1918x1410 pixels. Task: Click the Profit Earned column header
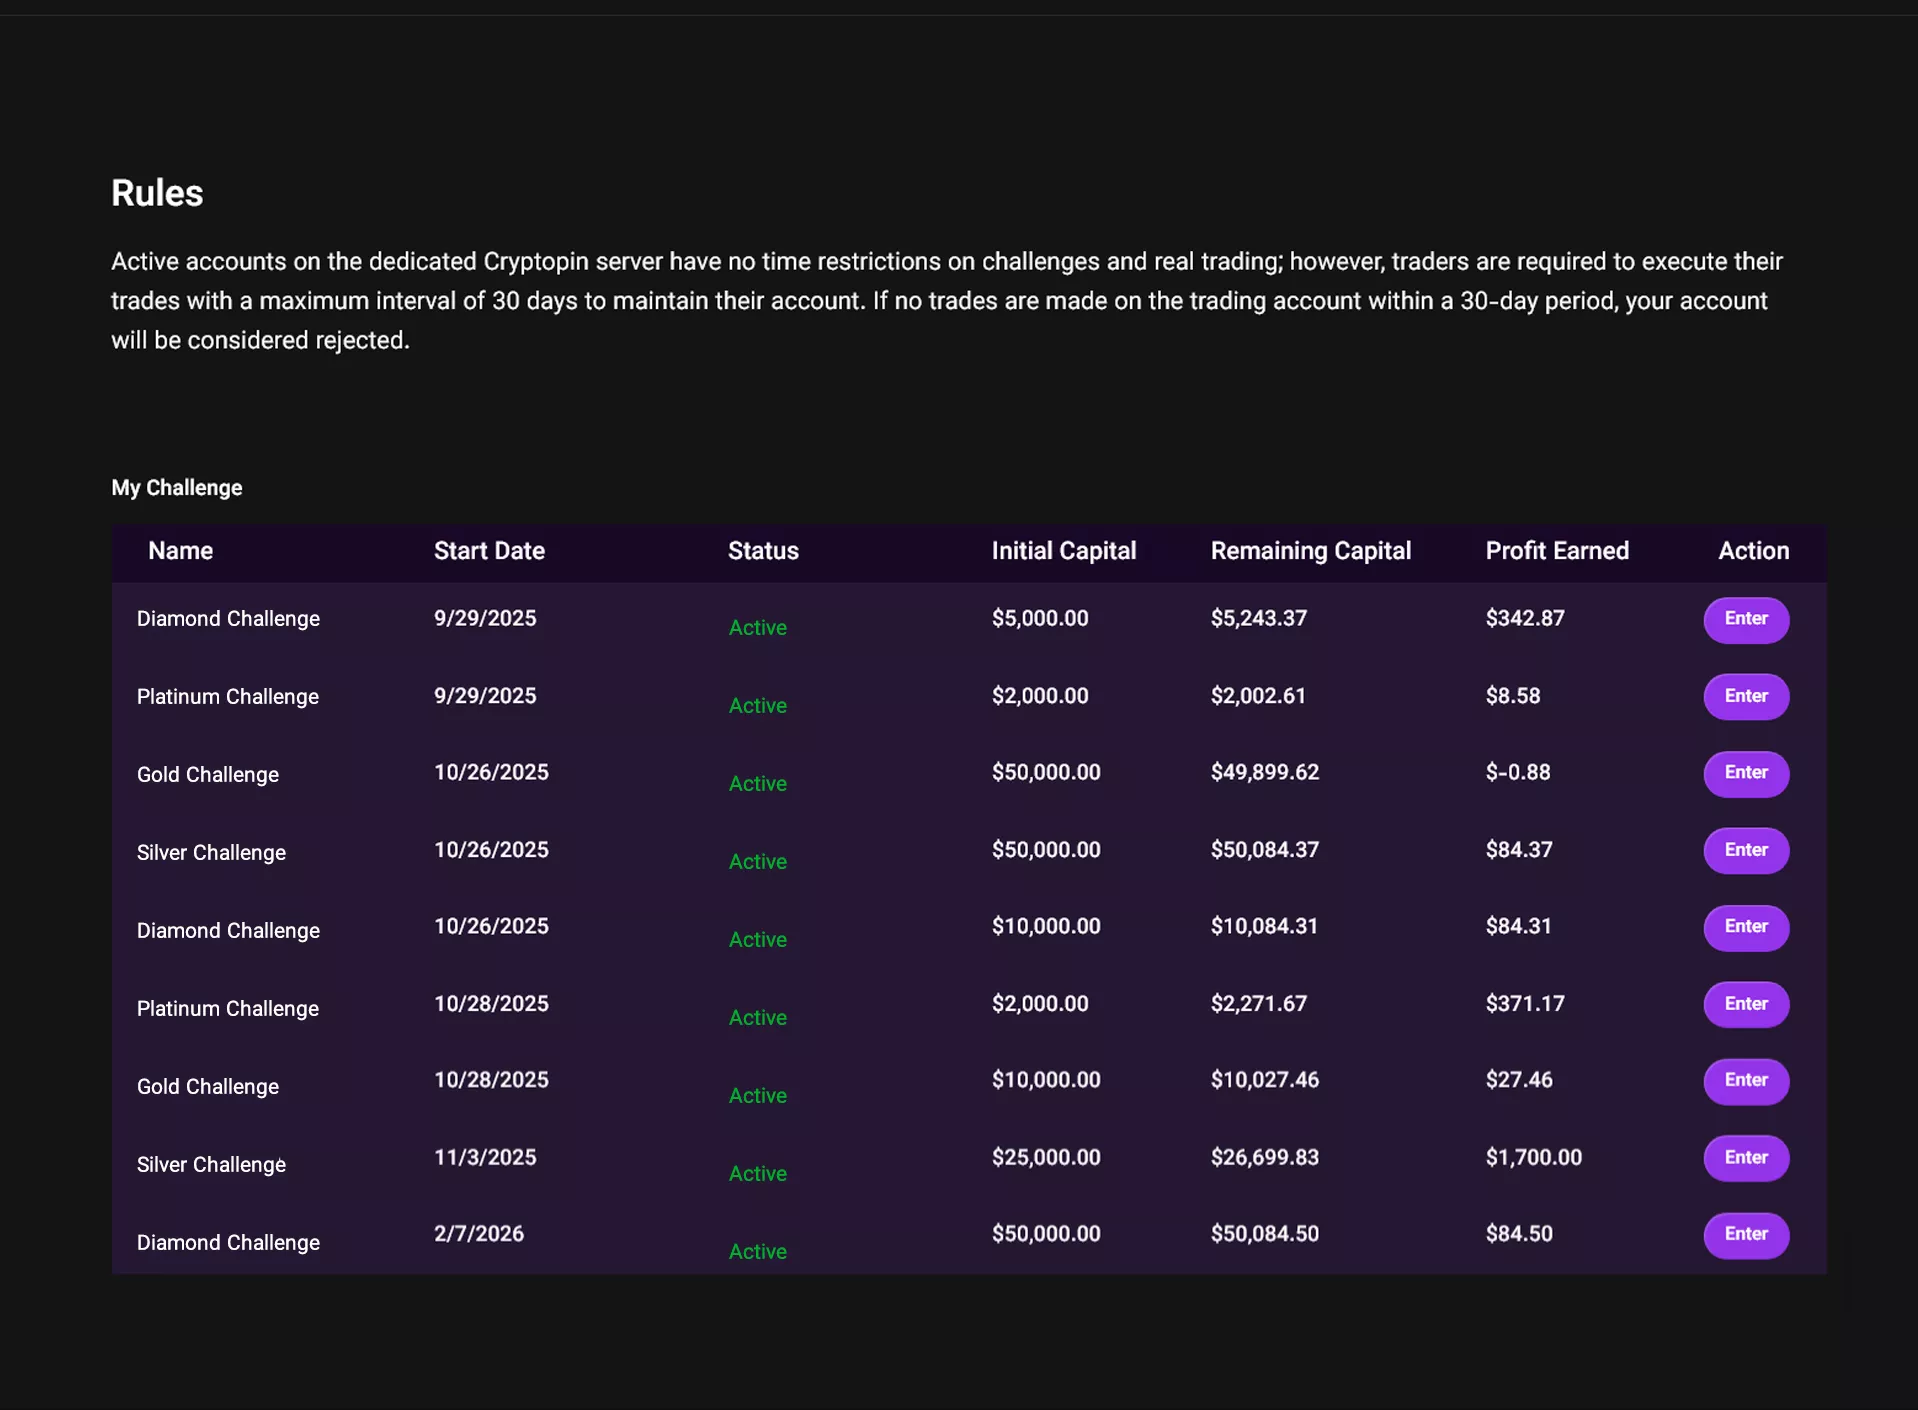1556,551
